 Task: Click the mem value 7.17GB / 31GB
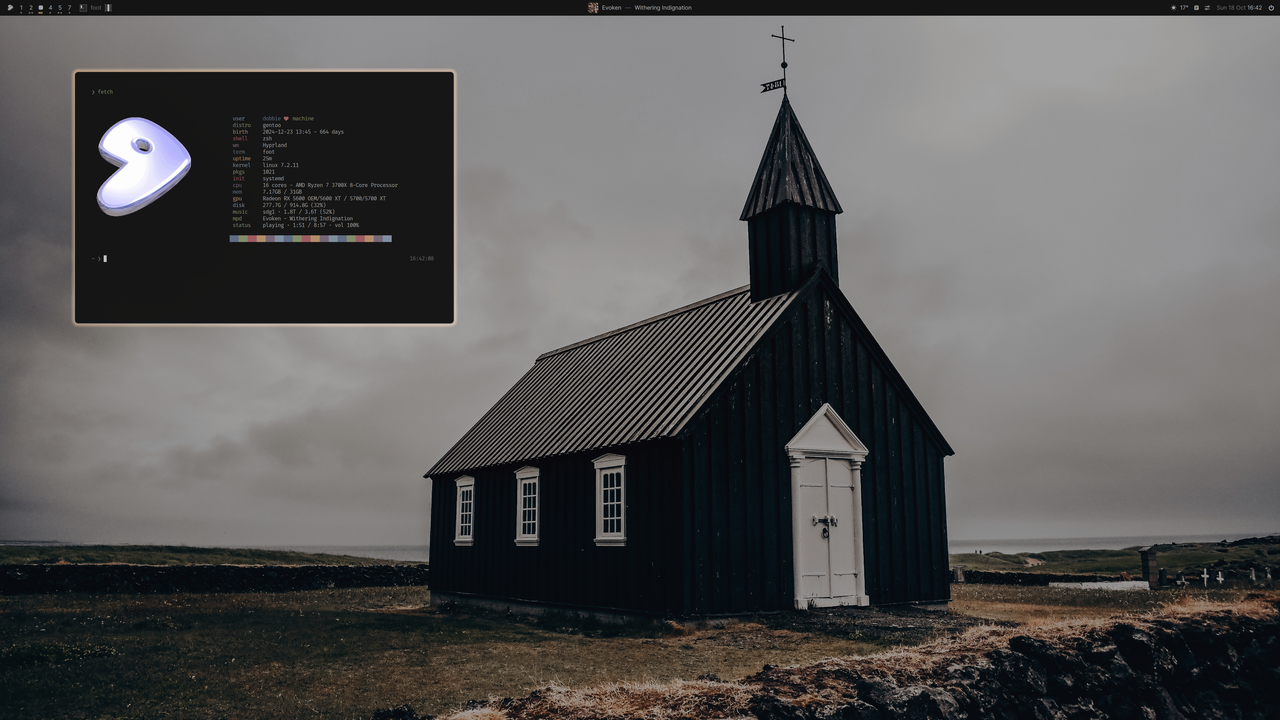tap(282, 192)
